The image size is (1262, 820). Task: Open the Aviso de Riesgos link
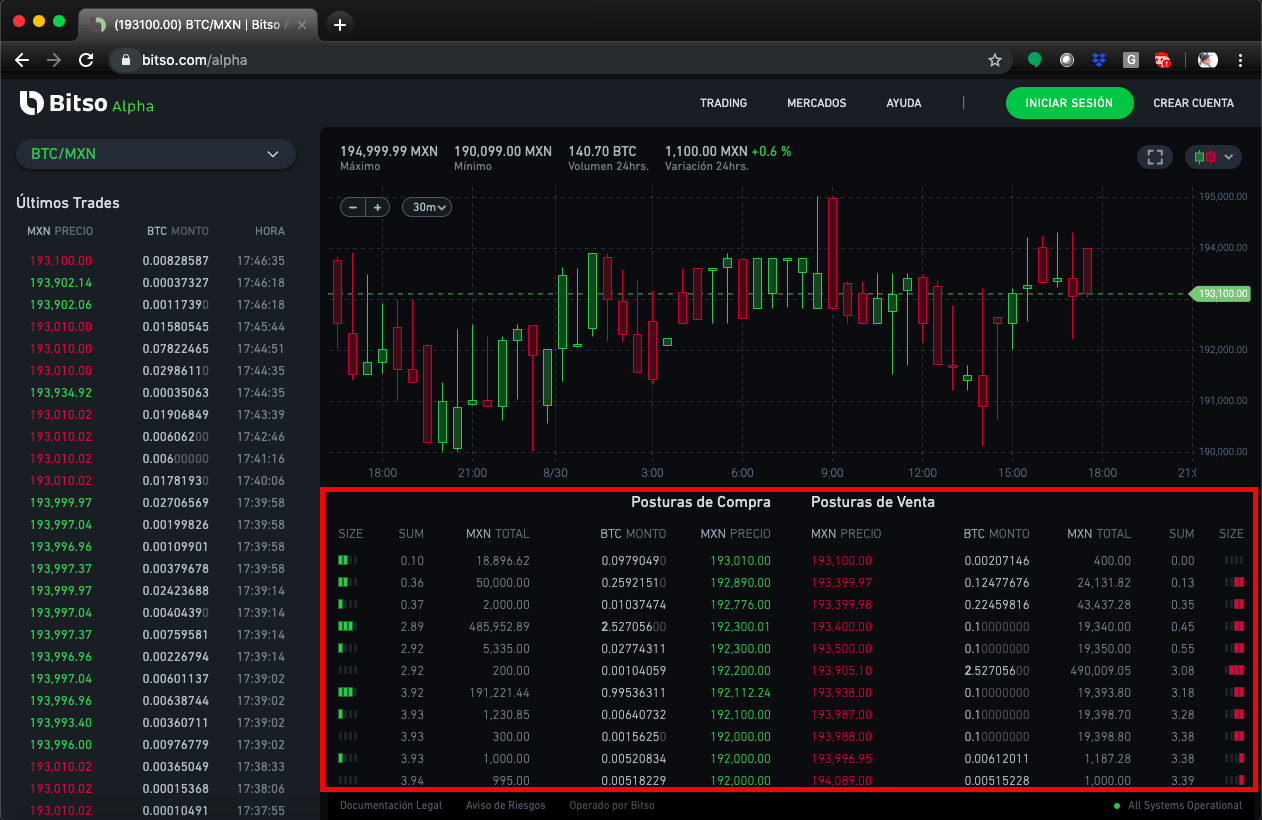click(x=506, y=805)
